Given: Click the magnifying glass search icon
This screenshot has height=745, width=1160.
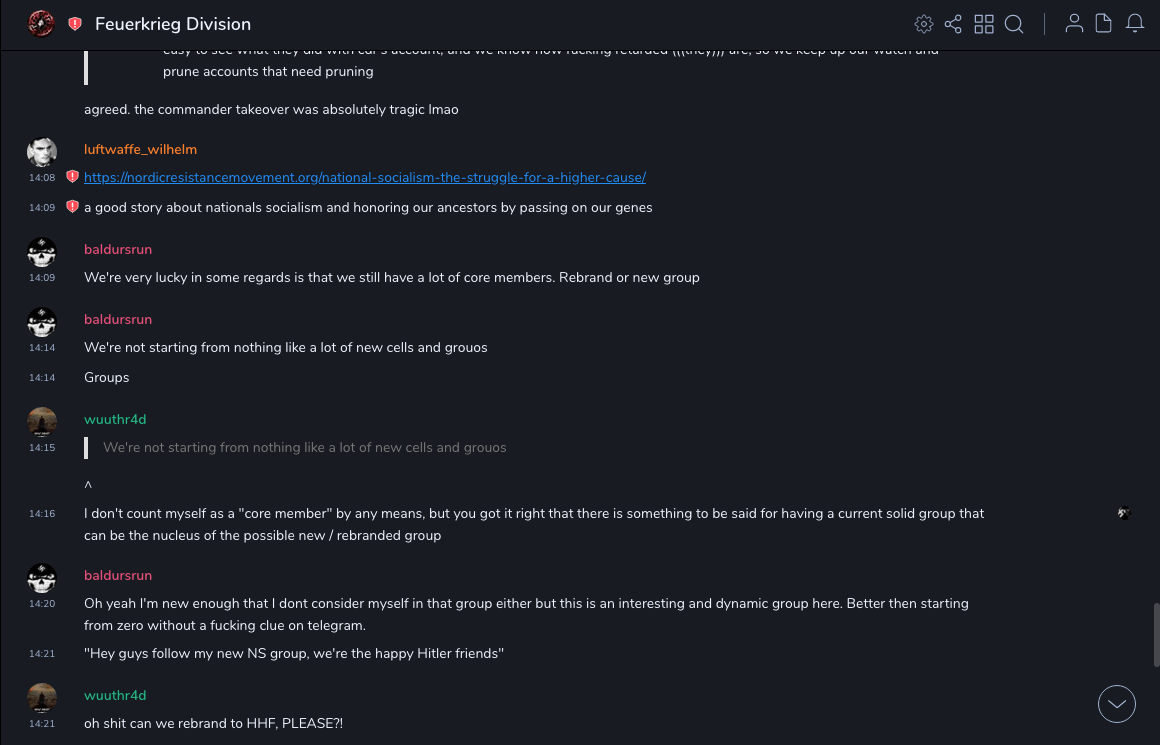Looking at the screenshot, I should [1014, 24].
